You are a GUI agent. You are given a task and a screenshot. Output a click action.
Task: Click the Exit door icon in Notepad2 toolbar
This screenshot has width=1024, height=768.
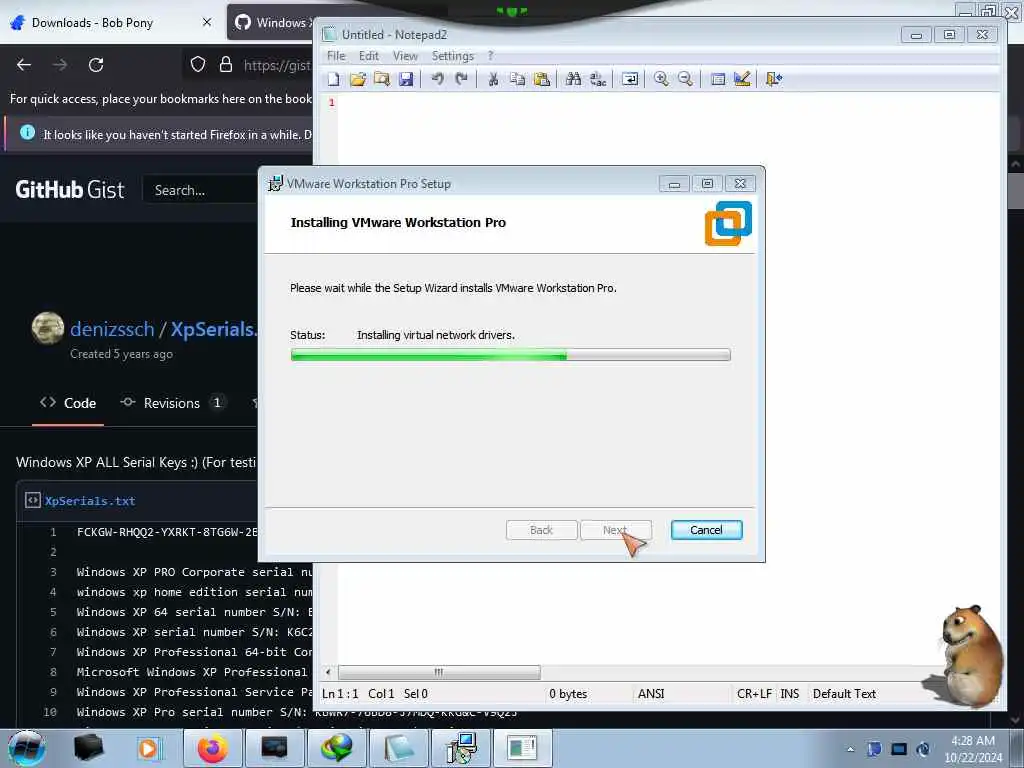point(774,80)
